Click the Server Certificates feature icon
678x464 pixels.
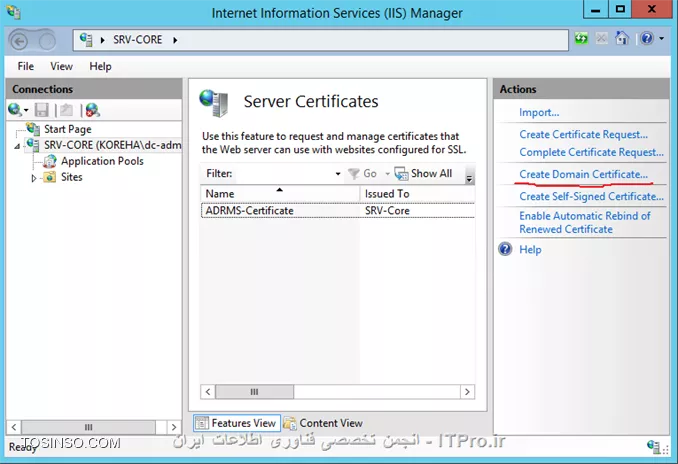click(214, 103)
